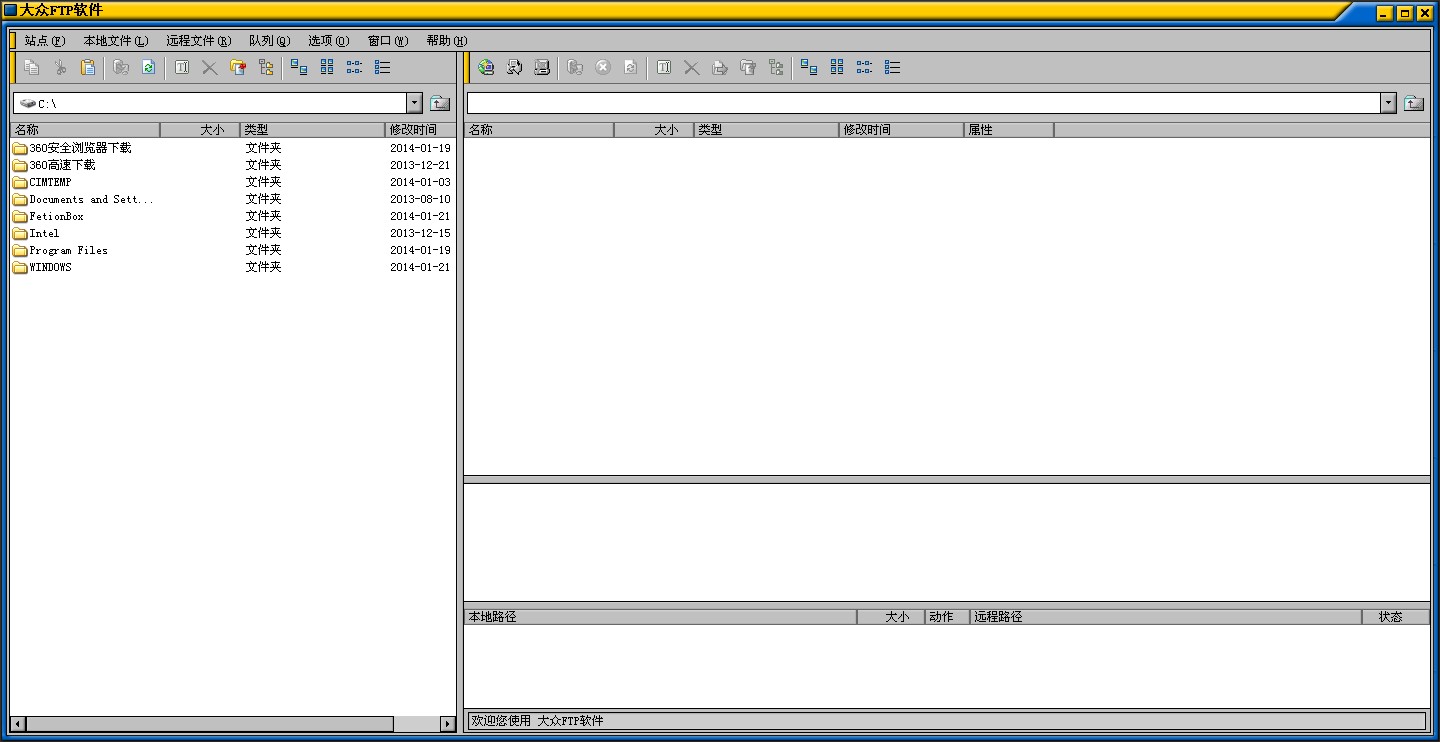The width and height of the screenshot is (1440, 742).
Task: Go up one folder in local pane
Action: coord(440,103)
